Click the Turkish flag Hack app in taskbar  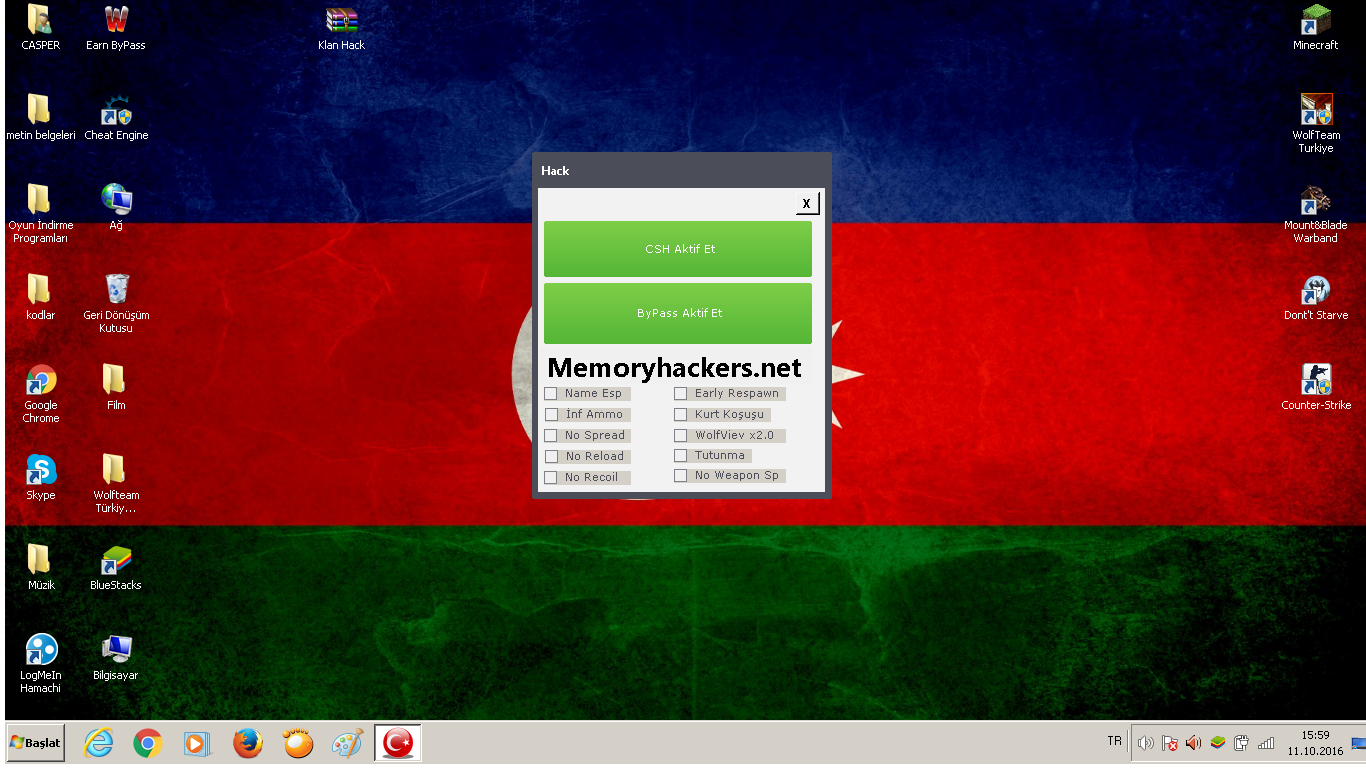click(x=398, y=743)
